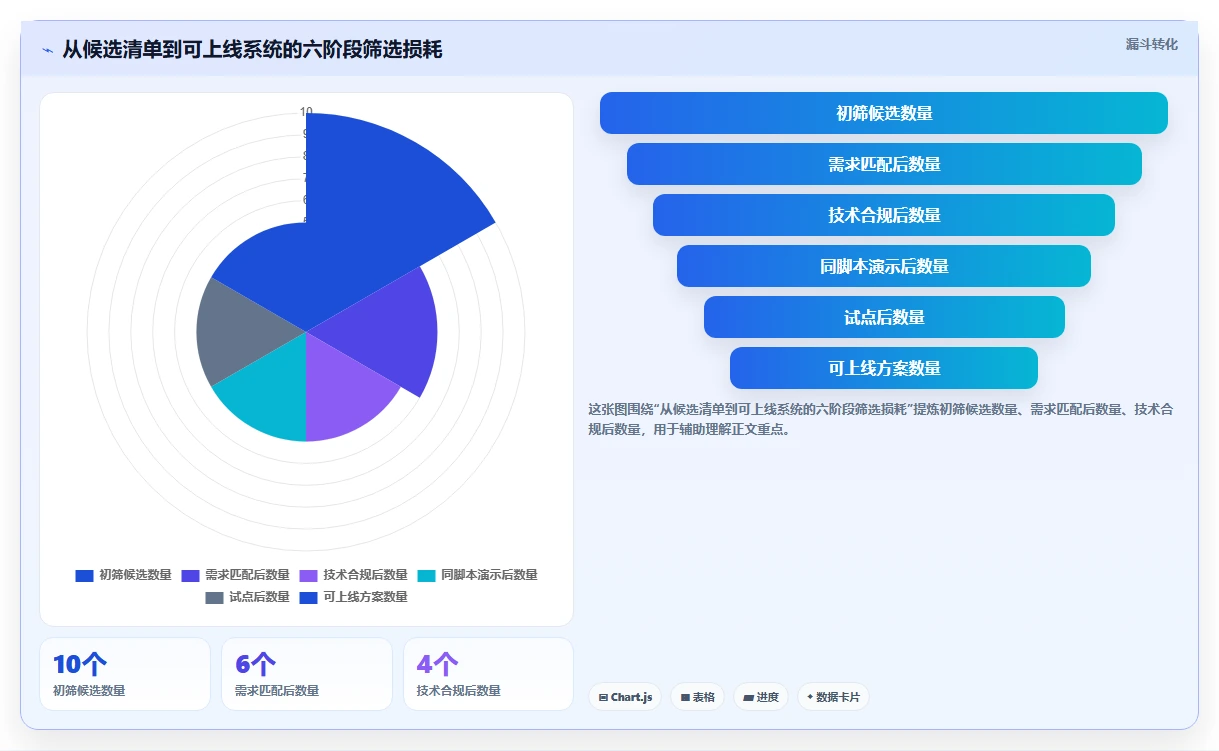The height and width of the screenshot is (751, 1219).
Task: Click the 漏斗转化 label in header
Action: coord(1151,44)
